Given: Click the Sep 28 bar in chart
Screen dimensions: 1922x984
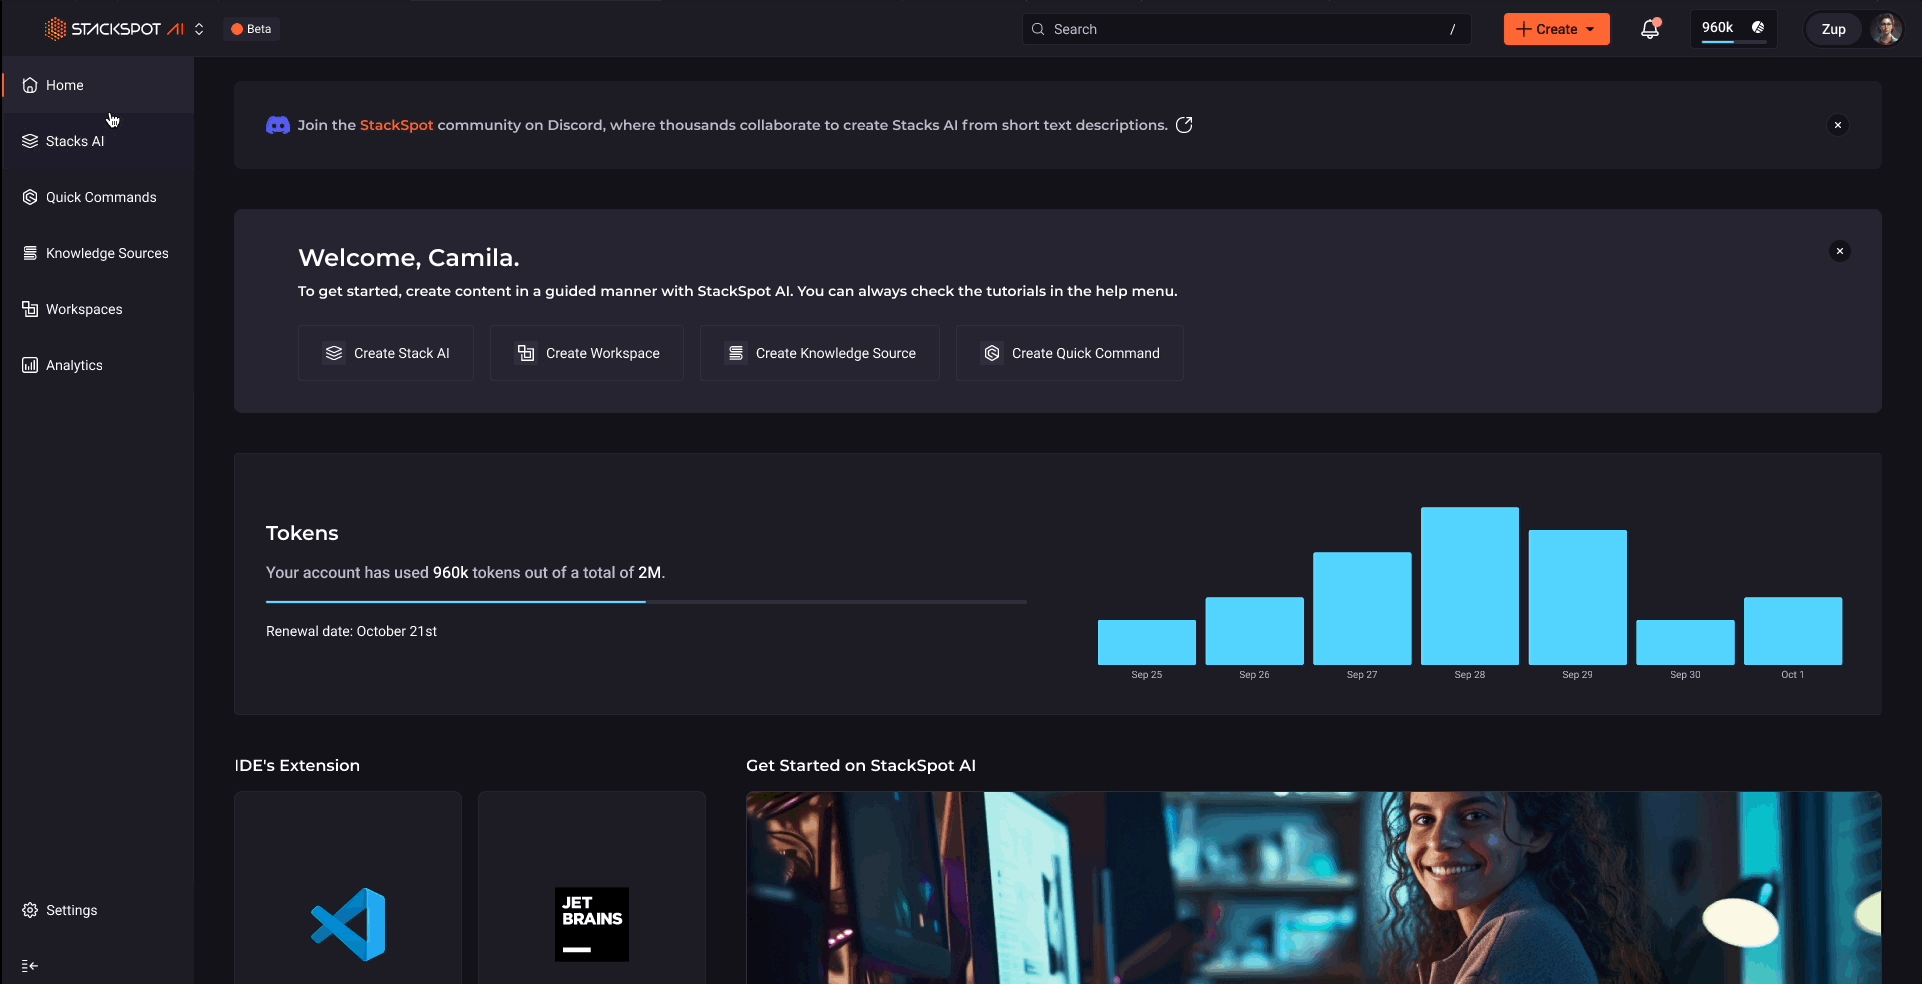Looking at the screenshot, I should tap(1469, 586).
